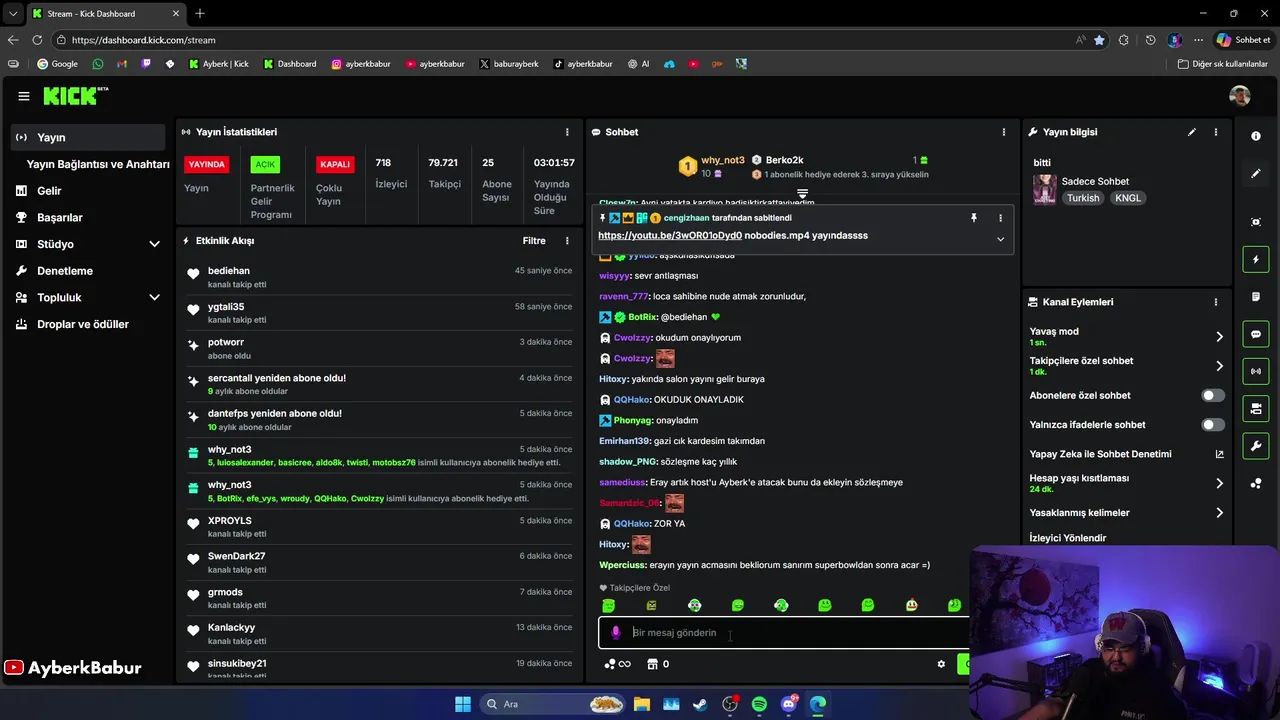This screenshot has height=720, width=1280.
Task: Open Sohbet panel three-dot menu
Action: [1004, 132]
